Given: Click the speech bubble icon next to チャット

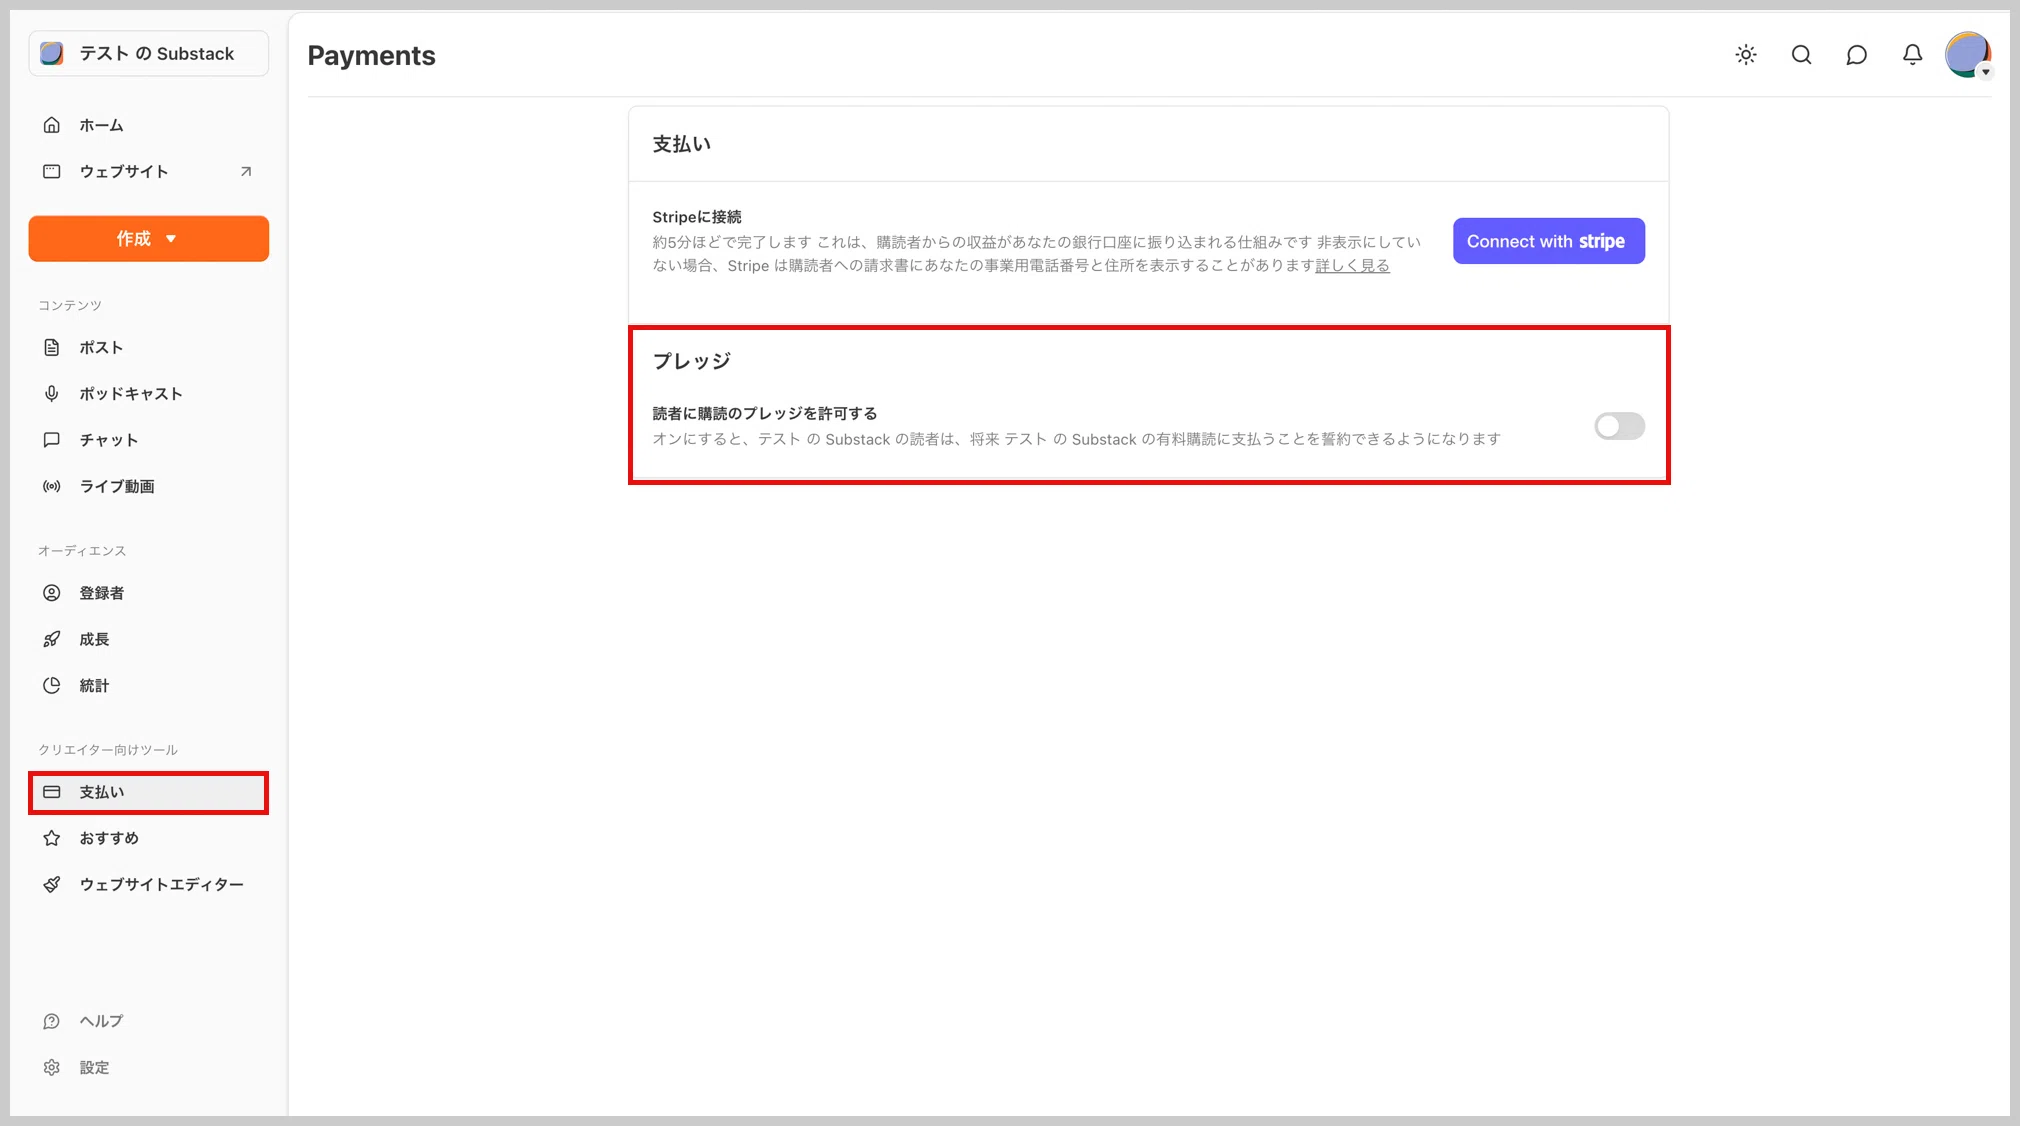Looking at the screenshot, I should coord(52,440).
